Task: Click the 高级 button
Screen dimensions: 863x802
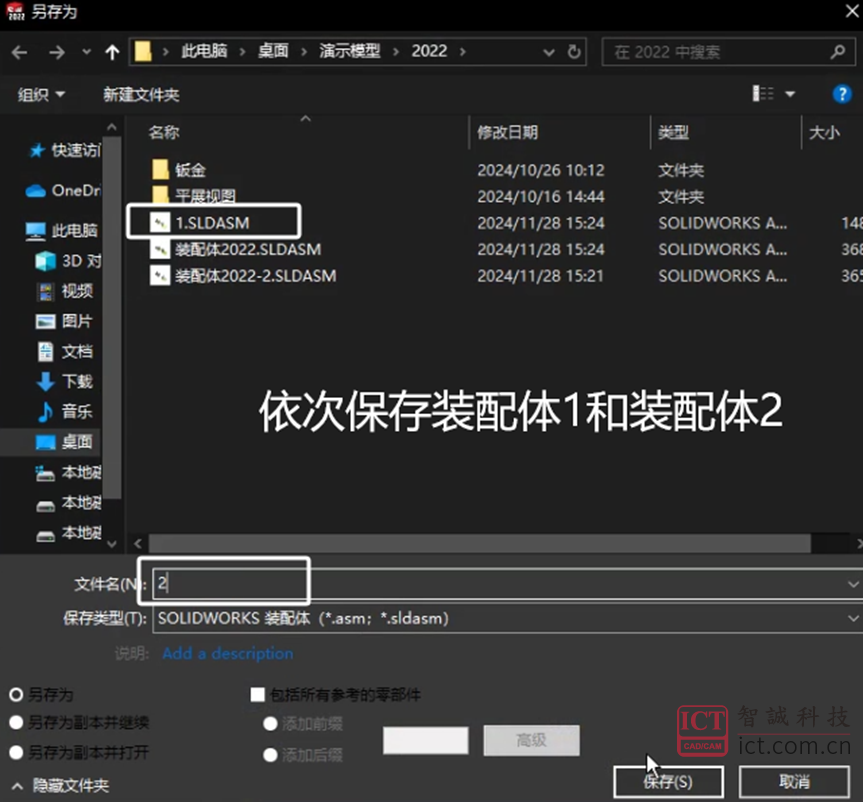Action: pos(531,740)
